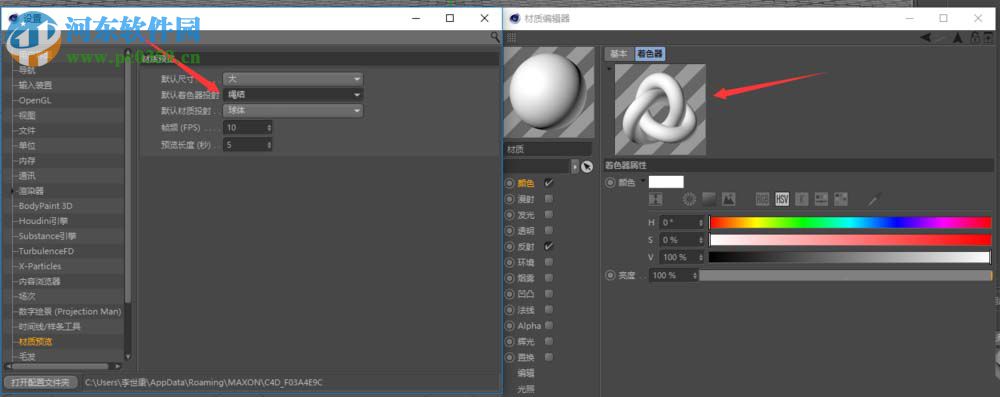The image size is (1000, 397).
Task: Select the color swatches mode icon
Action: pos(841,199)
